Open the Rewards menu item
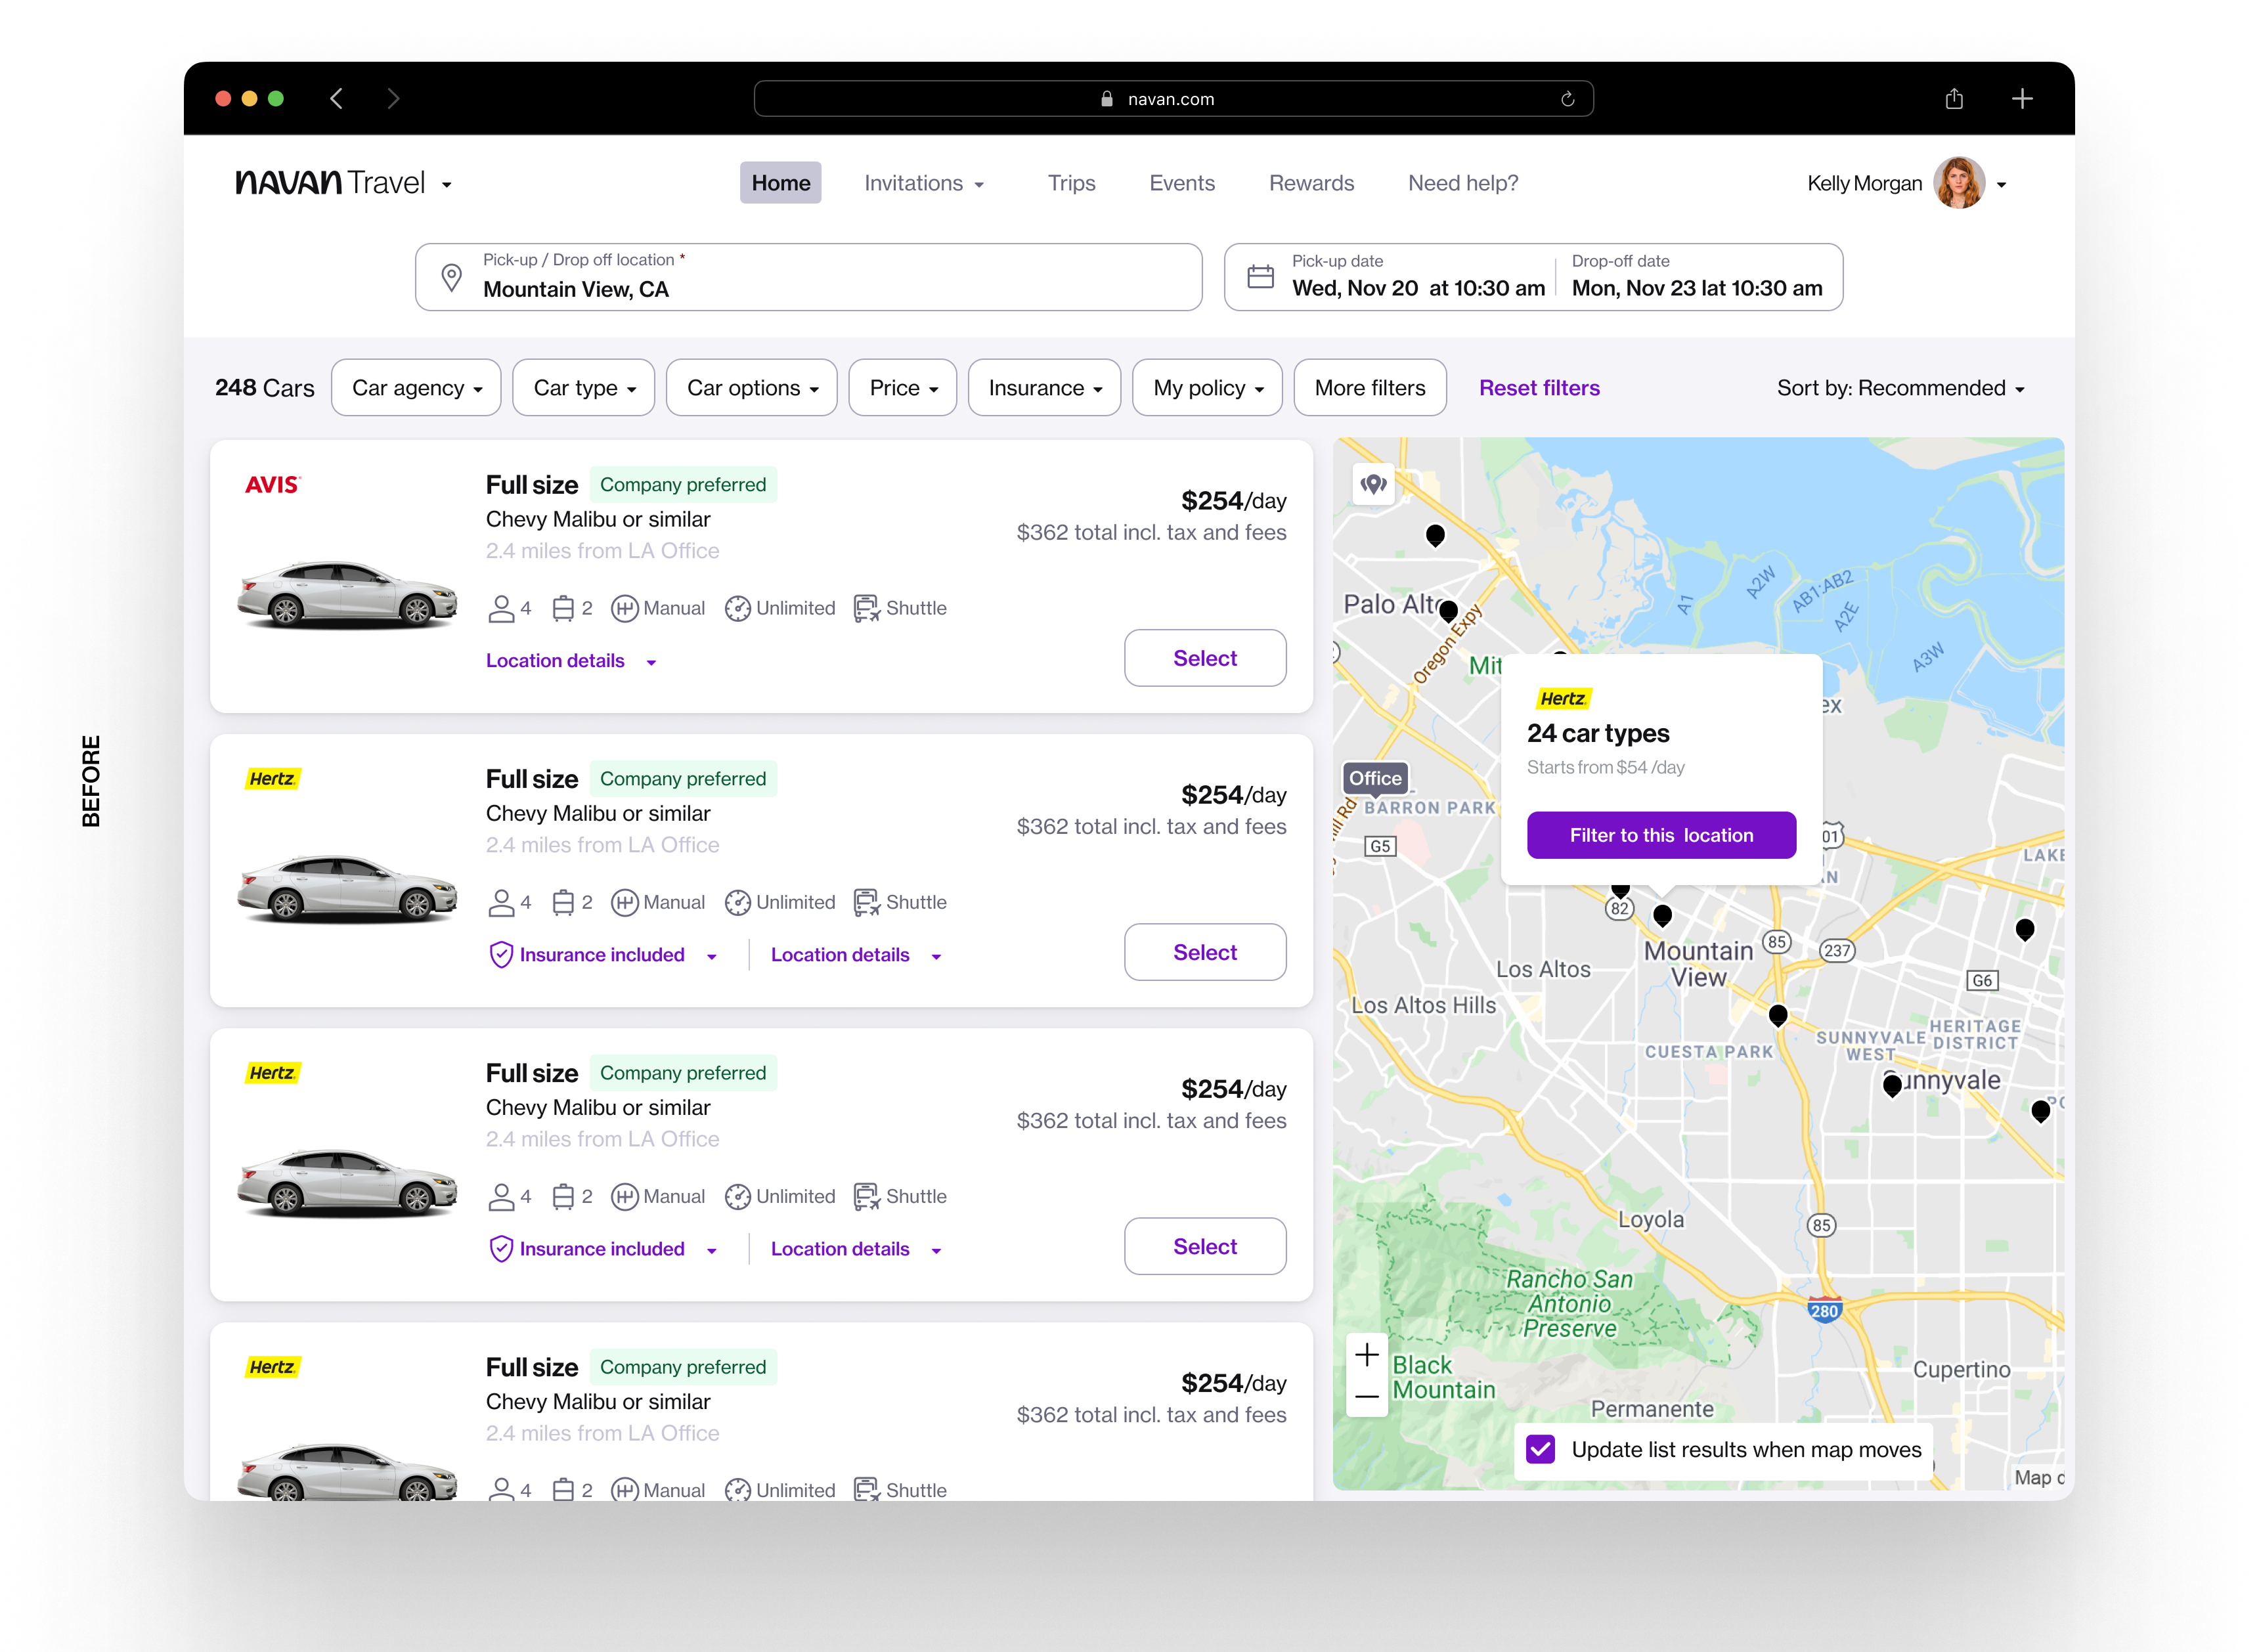This screenshot has height=1652, width=2259. pyautogui.click(x=1311, y=183)
